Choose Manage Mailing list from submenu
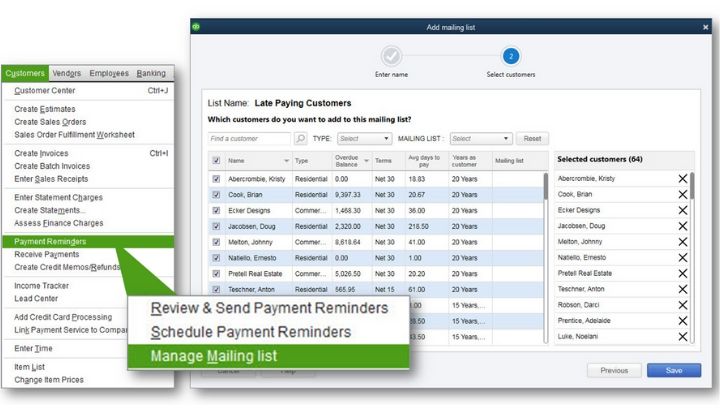The height and width of the screenshot is (412, 720). pos(214,356)
